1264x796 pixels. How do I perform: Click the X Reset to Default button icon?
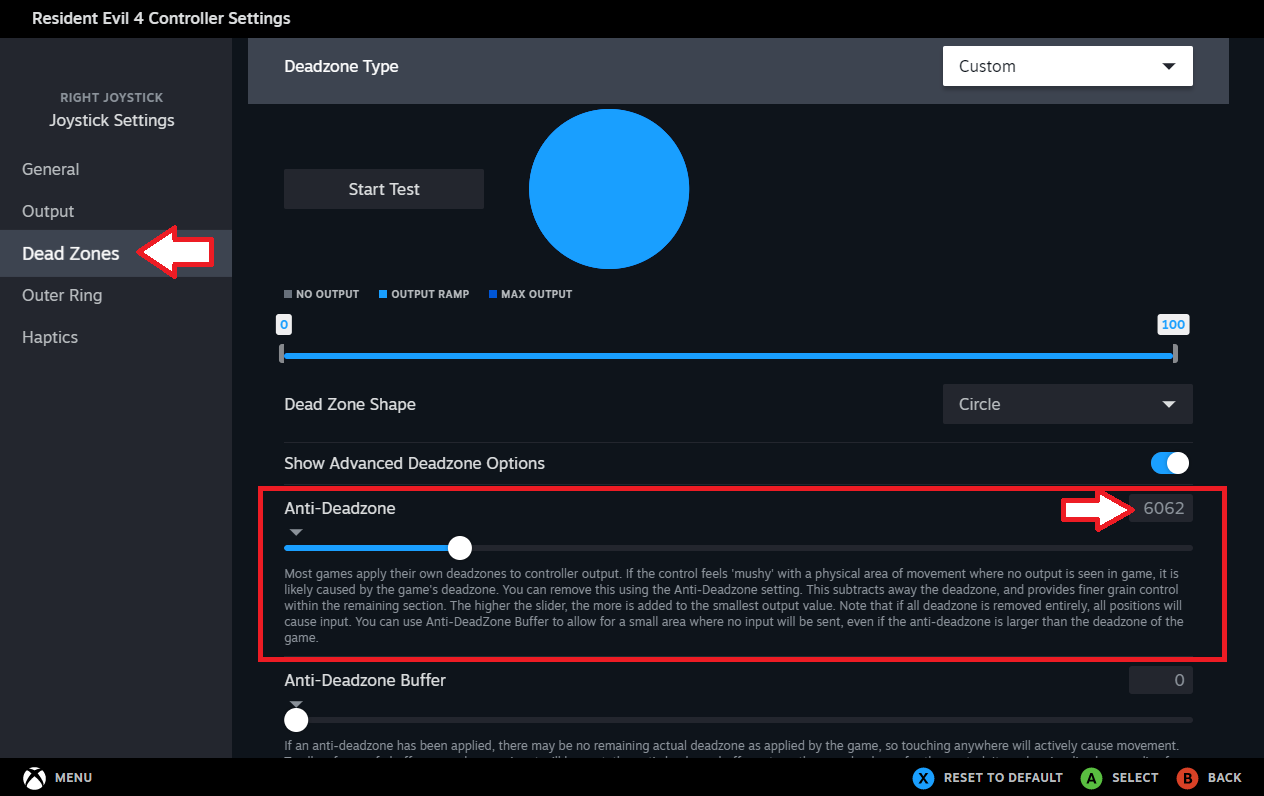923,777
